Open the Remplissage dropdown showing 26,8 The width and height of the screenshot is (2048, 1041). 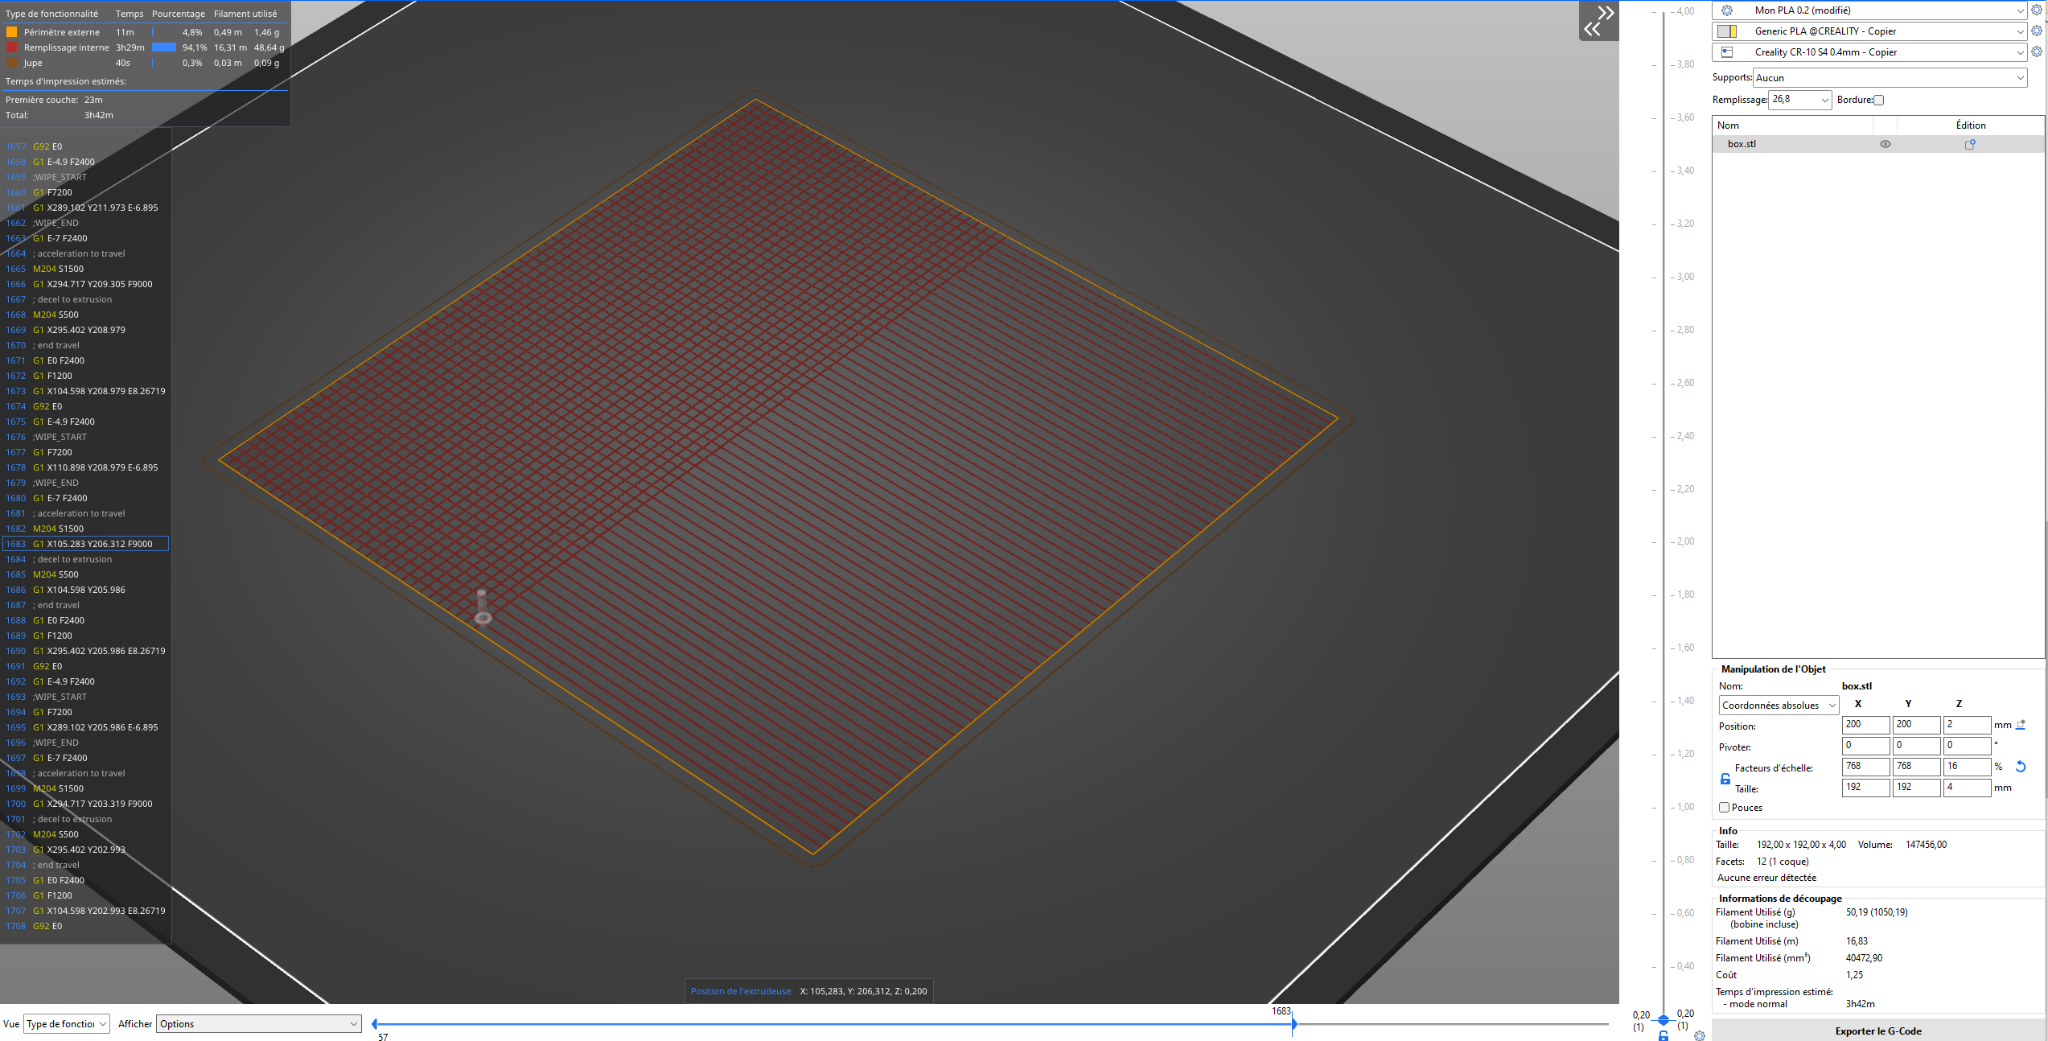tap(1800, 100)
